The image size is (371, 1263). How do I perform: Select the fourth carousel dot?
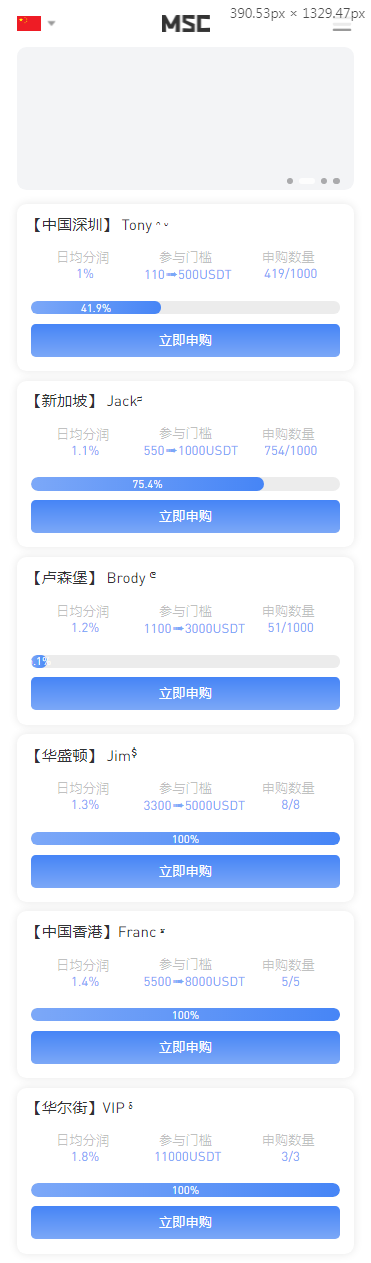tap(337, 181)
